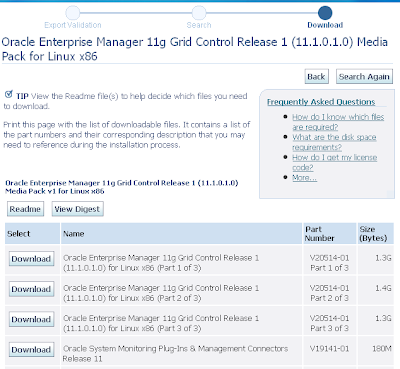Viewport: 400px width, 369px height.
Task: Download System Monitoring Plug-Ins package
Action: (x=31, y=350)
